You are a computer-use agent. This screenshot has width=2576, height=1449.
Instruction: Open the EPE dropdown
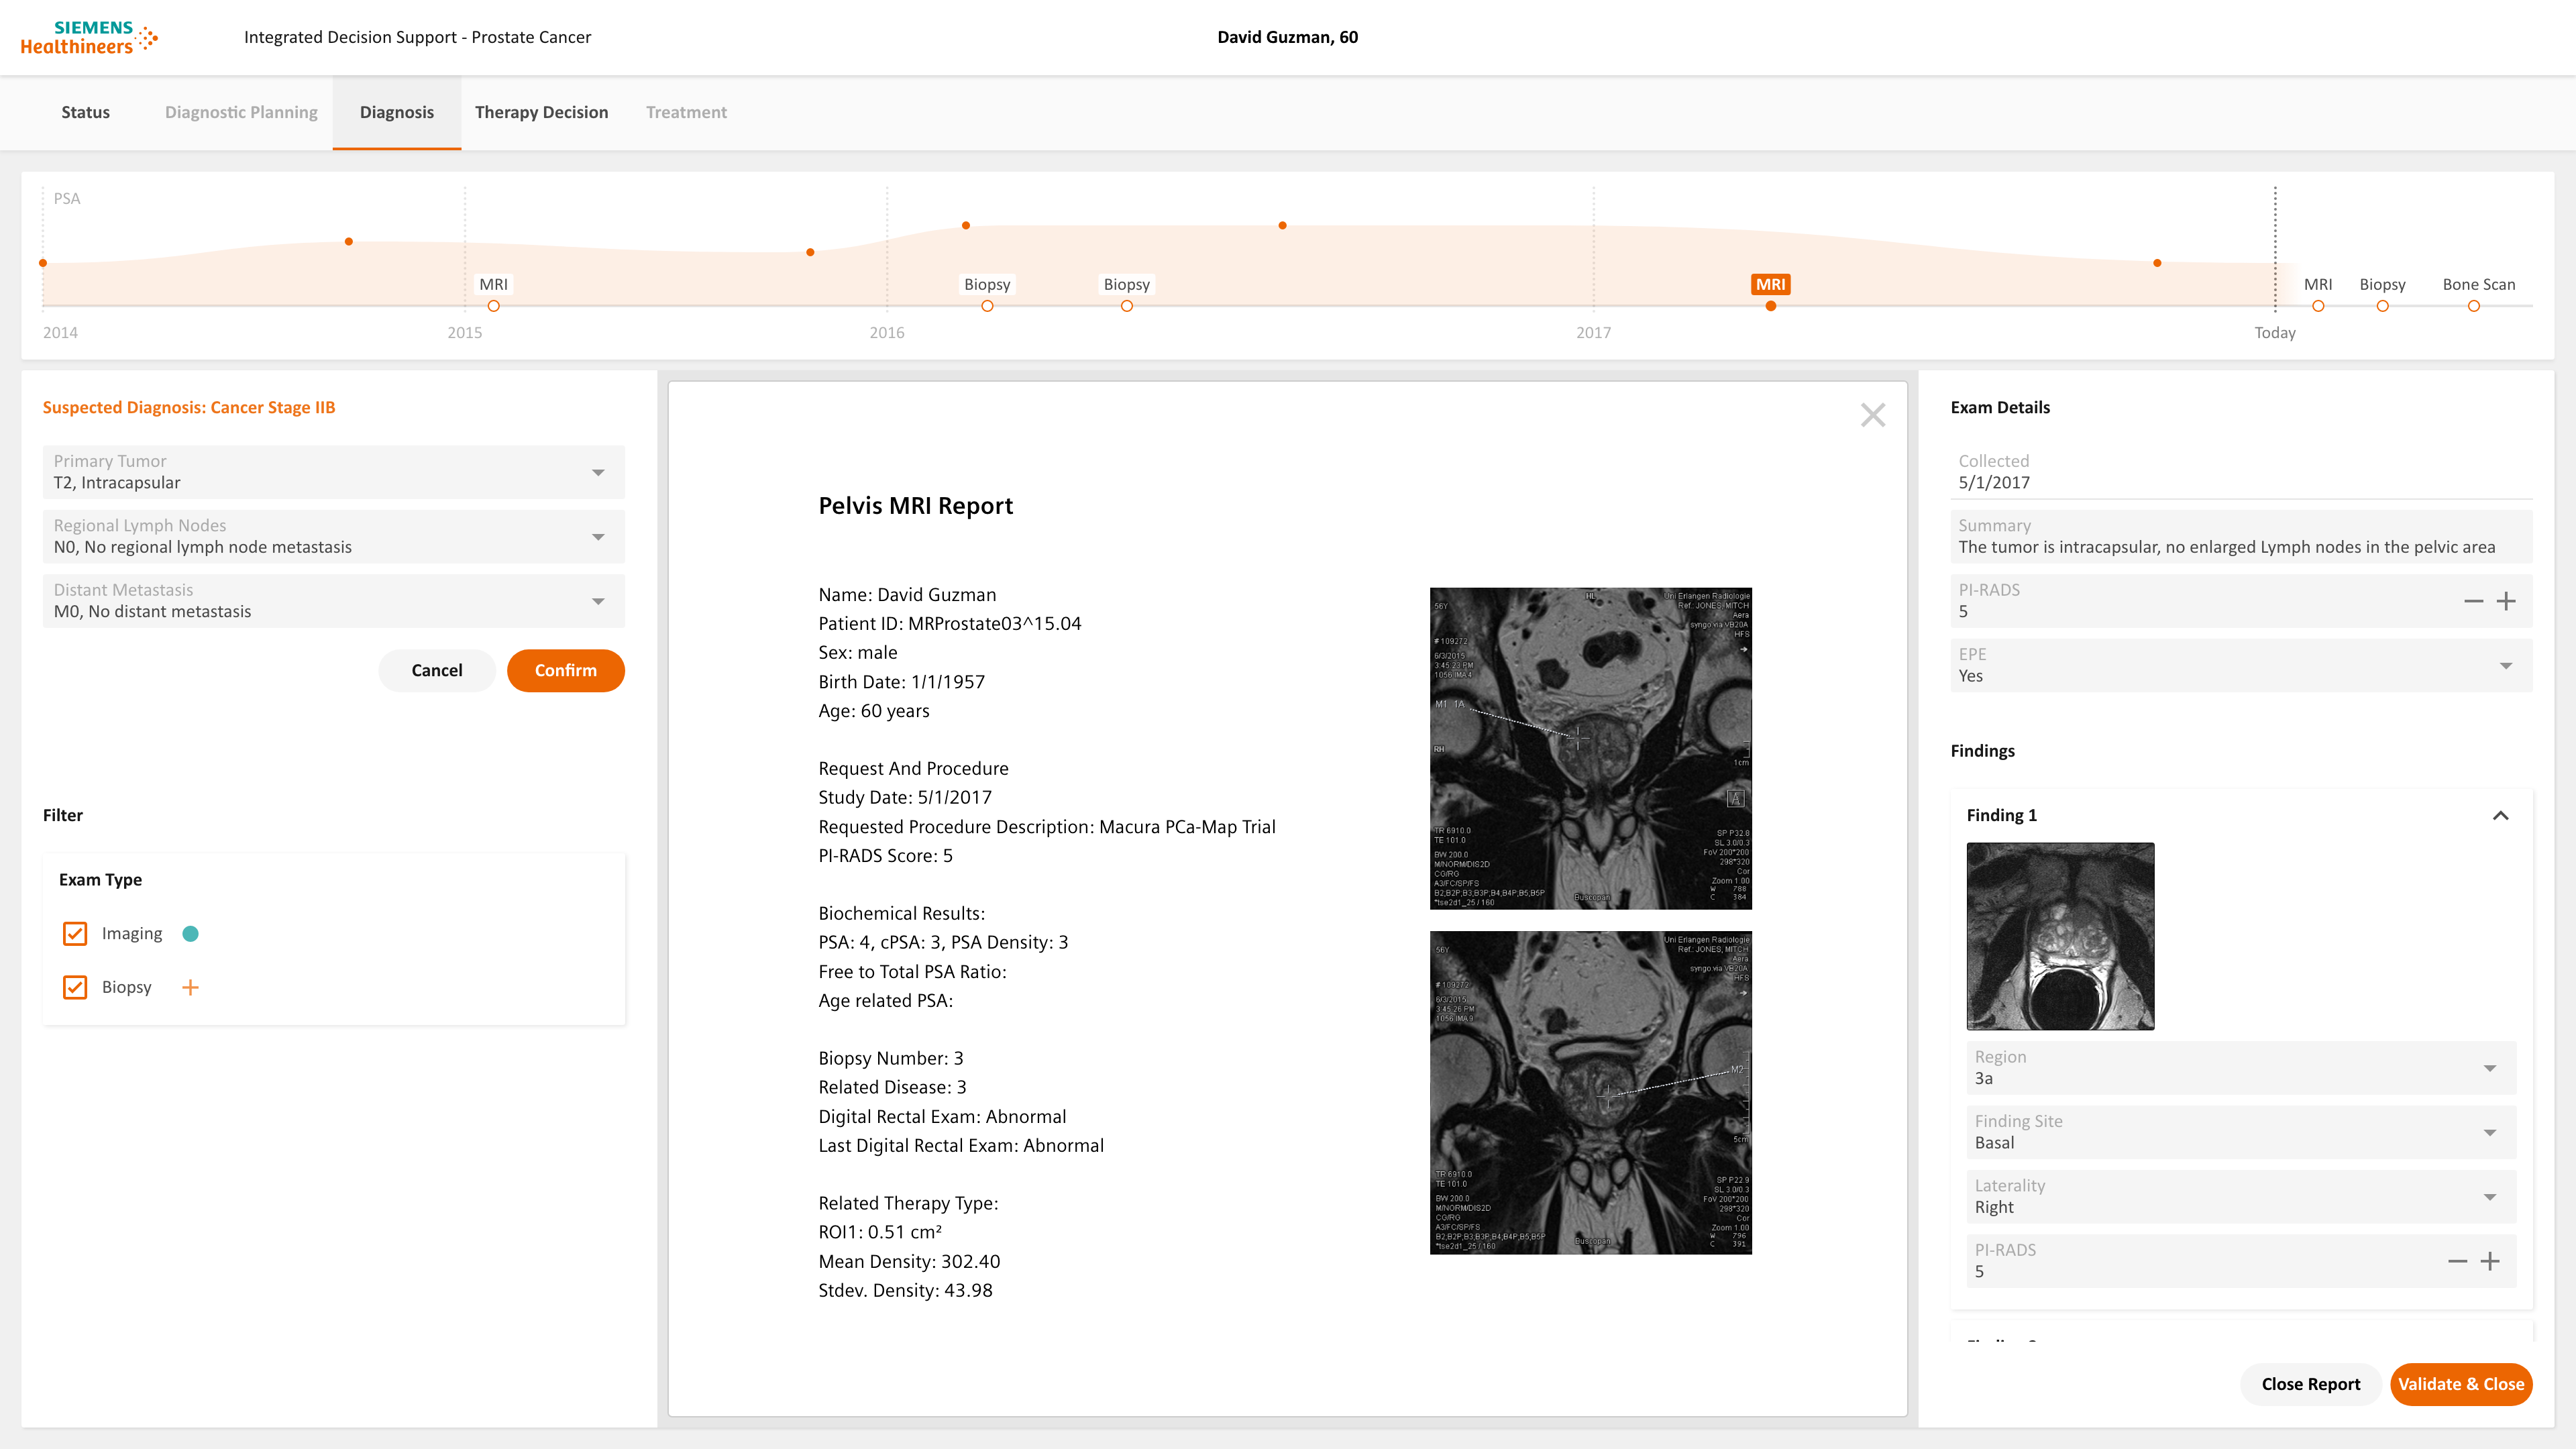[2241, 665]
